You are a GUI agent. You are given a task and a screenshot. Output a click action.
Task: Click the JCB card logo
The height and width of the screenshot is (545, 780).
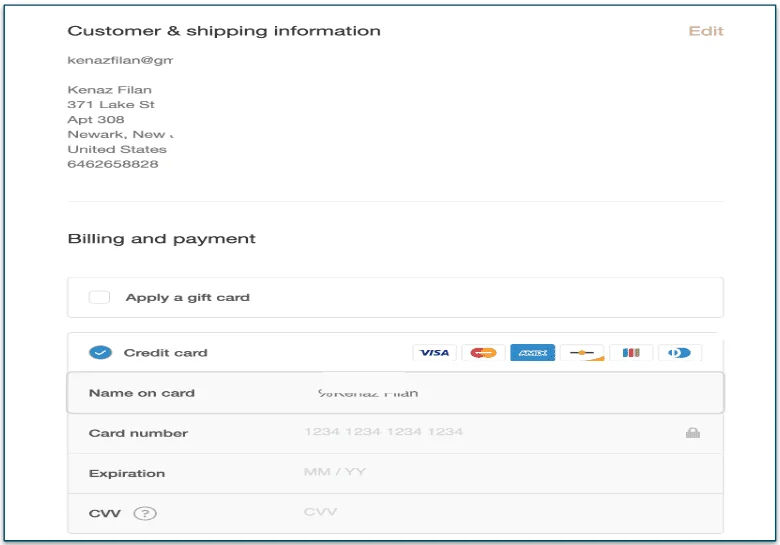(x=630, y=353)
